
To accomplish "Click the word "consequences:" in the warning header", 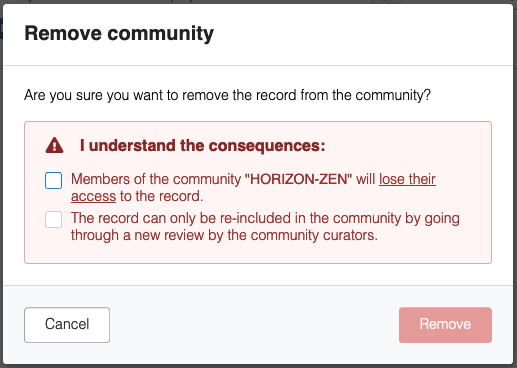I will coord(267,146).
